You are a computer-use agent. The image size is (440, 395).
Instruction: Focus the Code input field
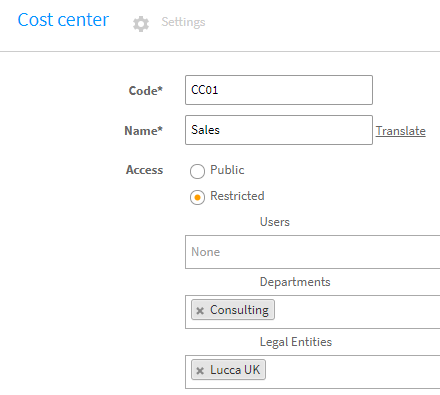(279, 90)
